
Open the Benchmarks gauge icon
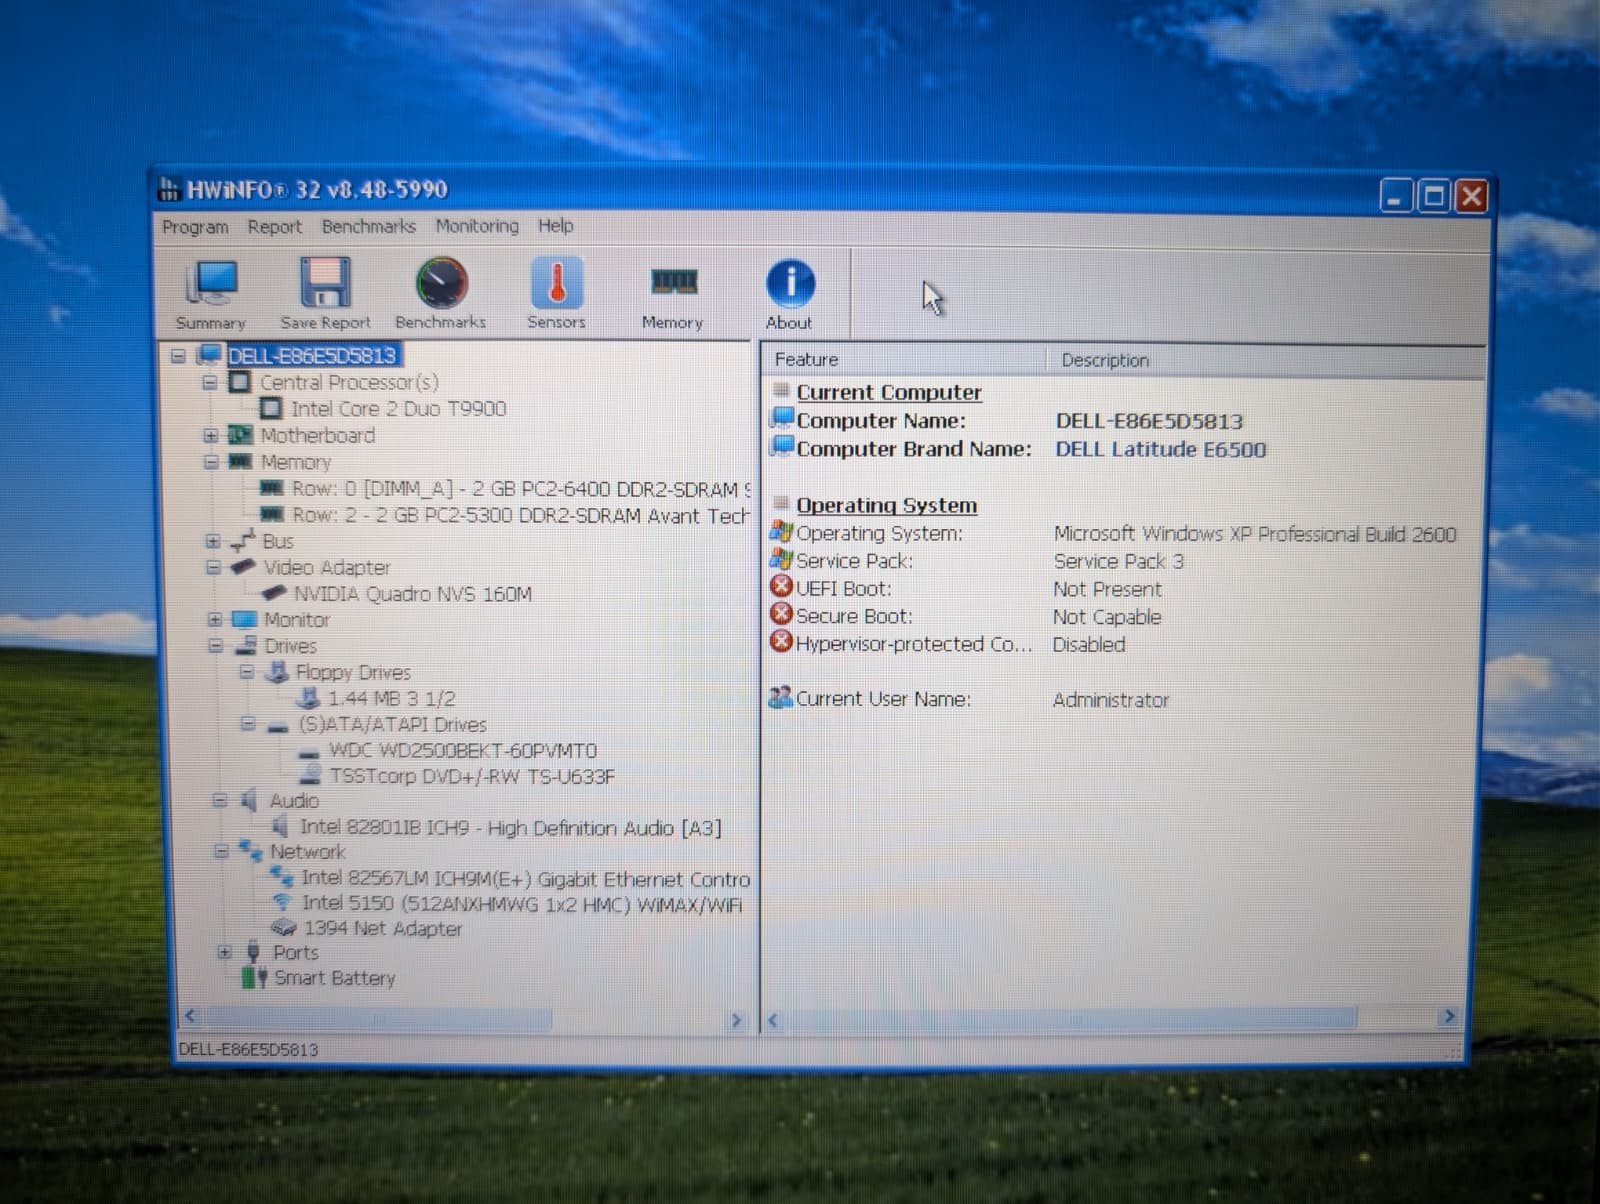pos(441,283)
